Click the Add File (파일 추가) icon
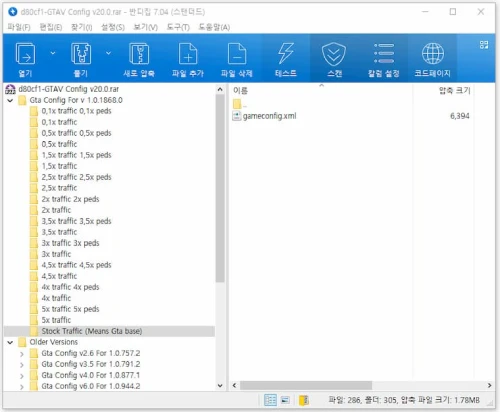The height and width of the screenshot is (412, 500). (188, 53)
